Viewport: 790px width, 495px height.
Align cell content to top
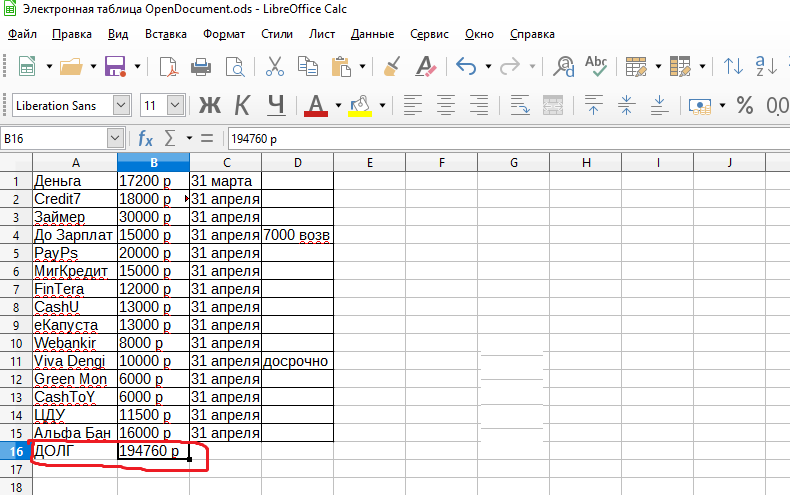[593, 106]
